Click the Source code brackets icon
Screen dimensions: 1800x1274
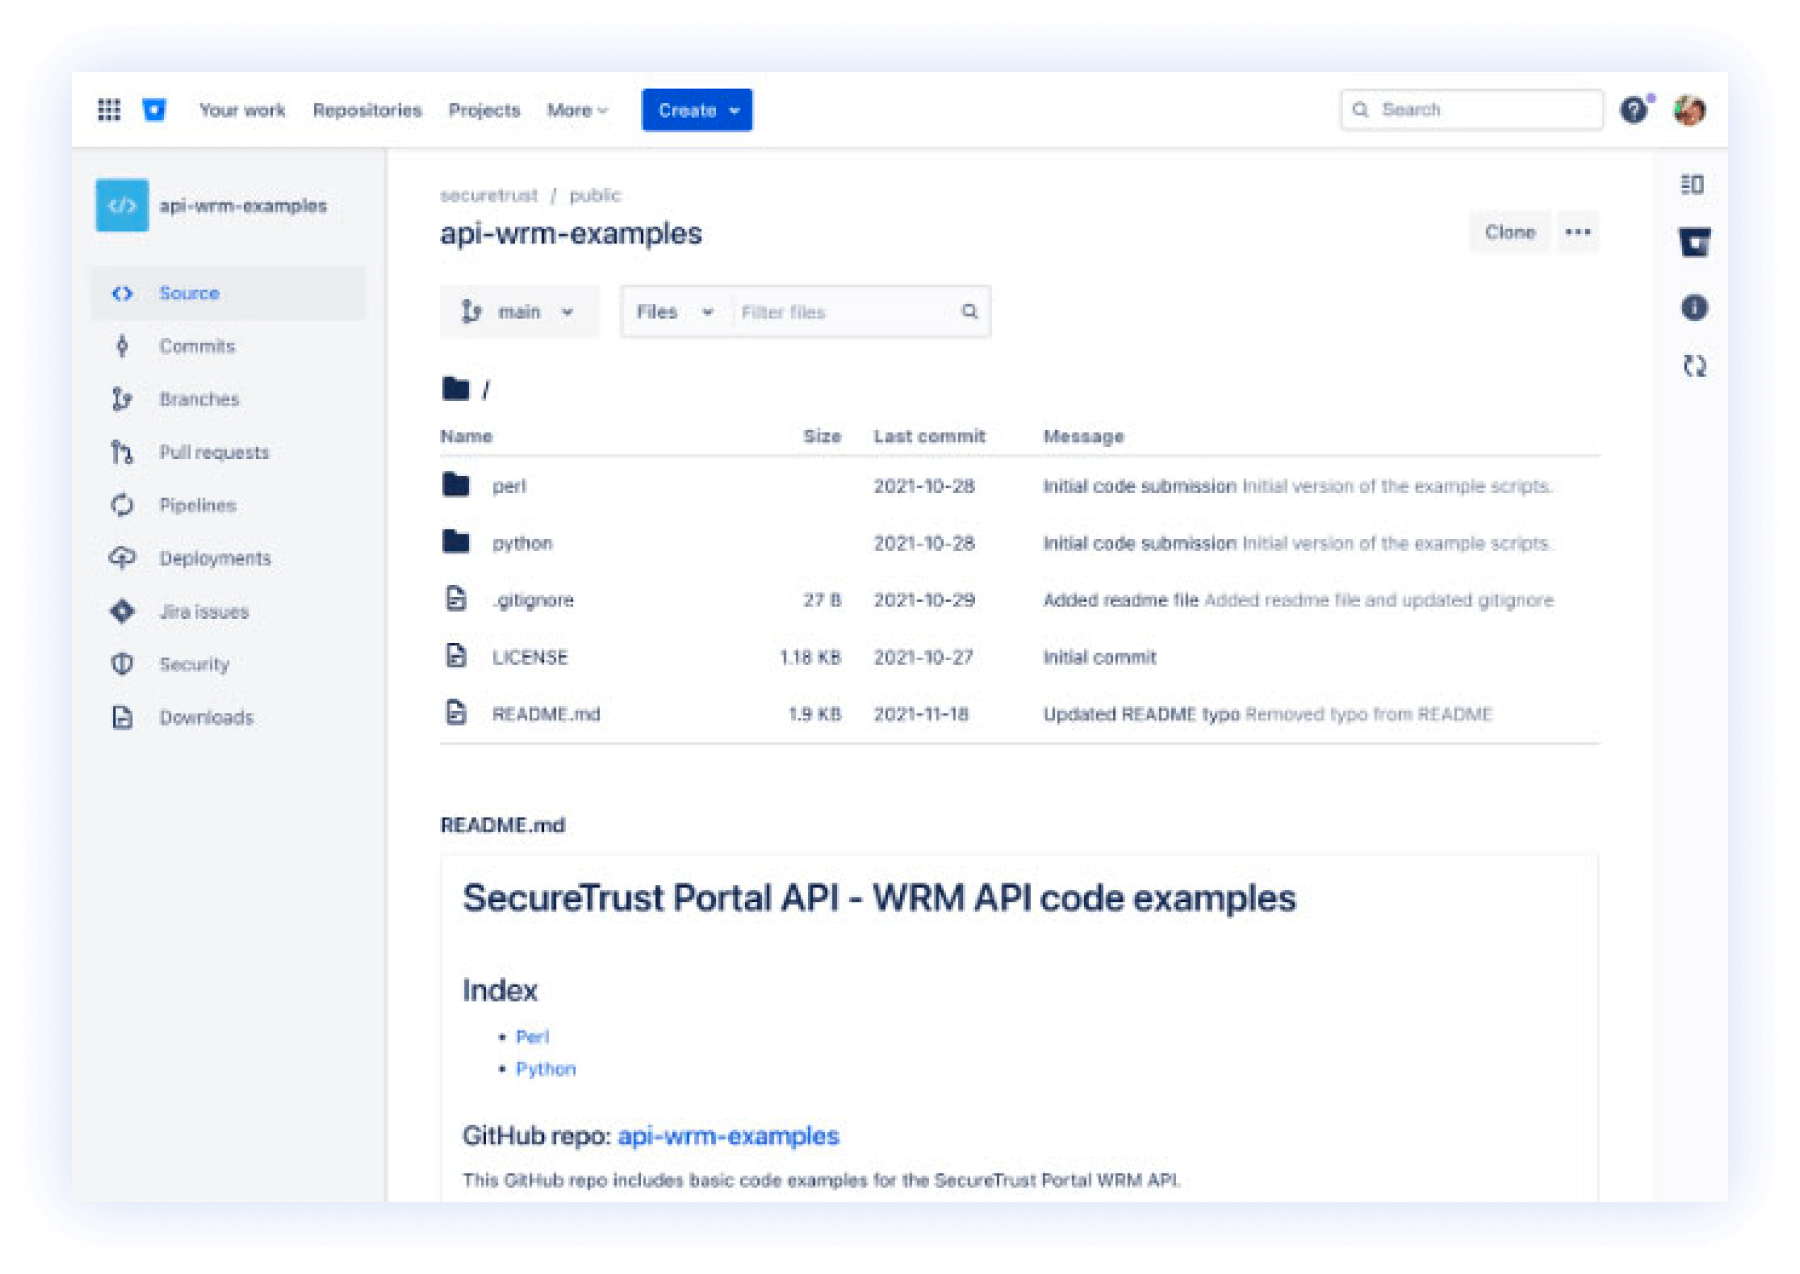click(x=122, y=293)
